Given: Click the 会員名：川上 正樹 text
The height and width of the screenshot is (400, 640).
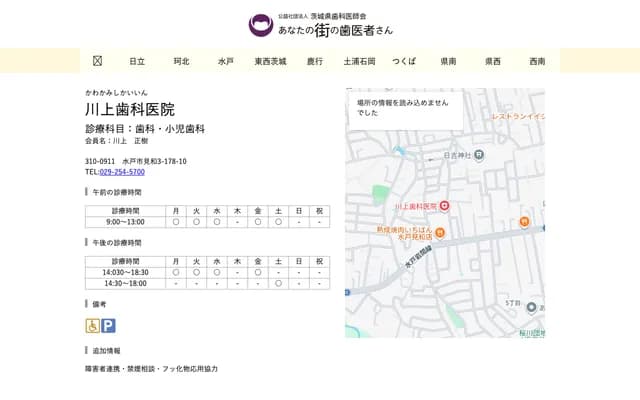Looking at the screenshot, I should coord(116,141).
